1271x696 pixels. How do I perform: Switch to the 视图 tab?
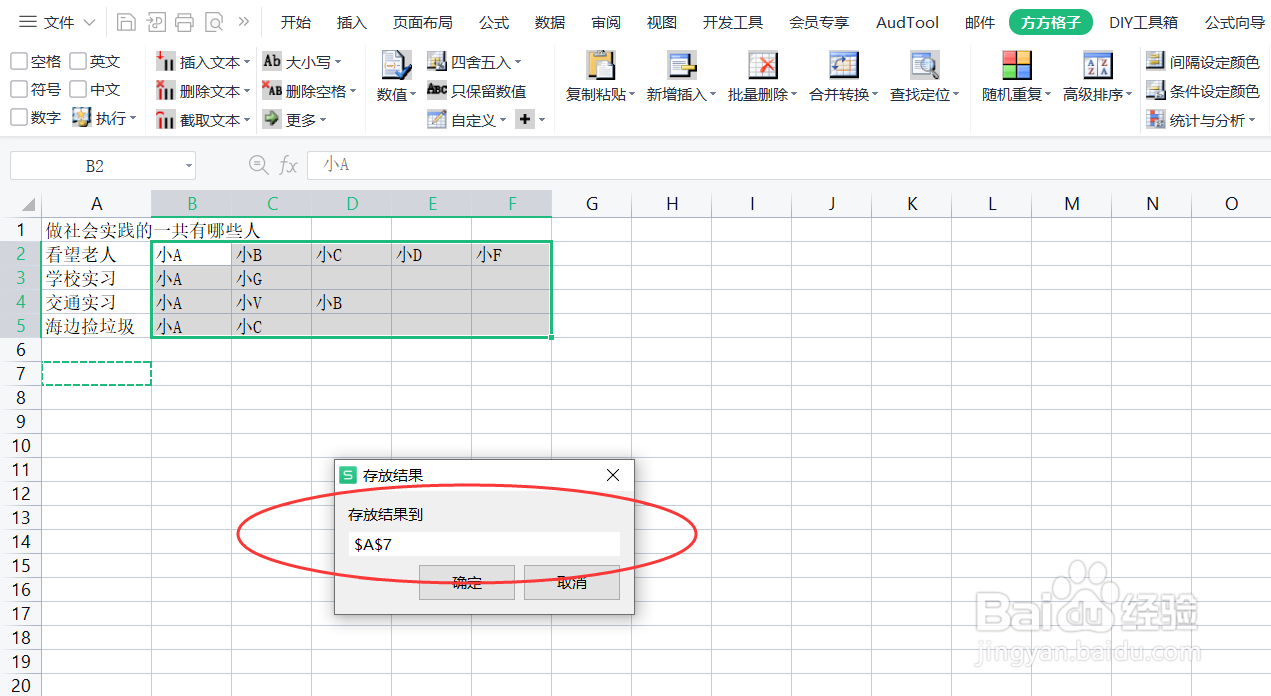pos(662,22)
